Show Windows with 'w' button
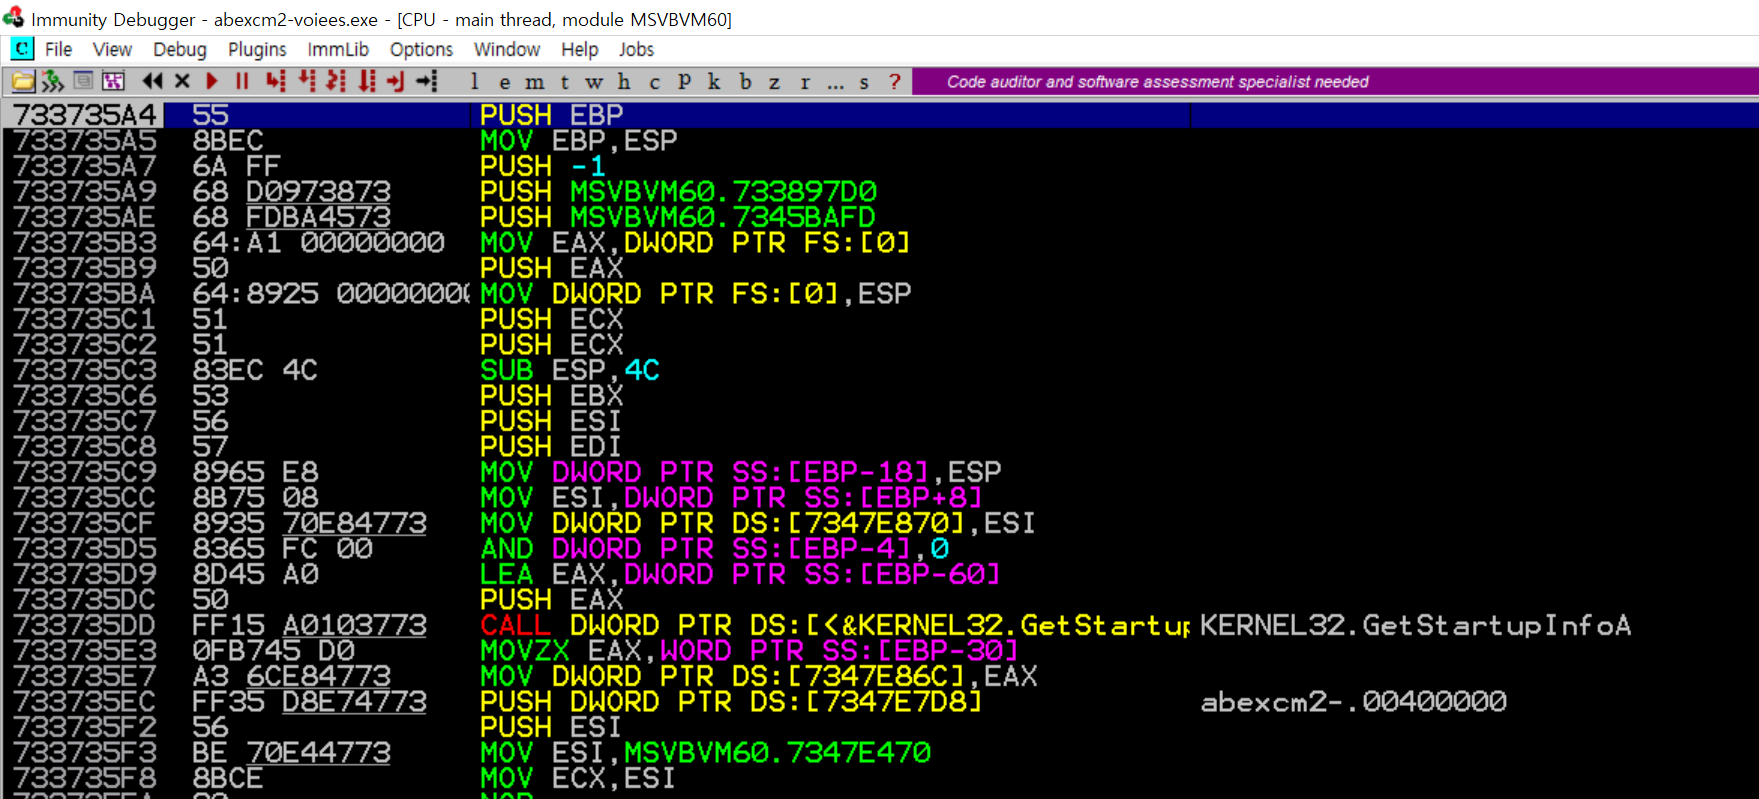The height and width of the screenshot is (799, 1759). coord(594,82)
